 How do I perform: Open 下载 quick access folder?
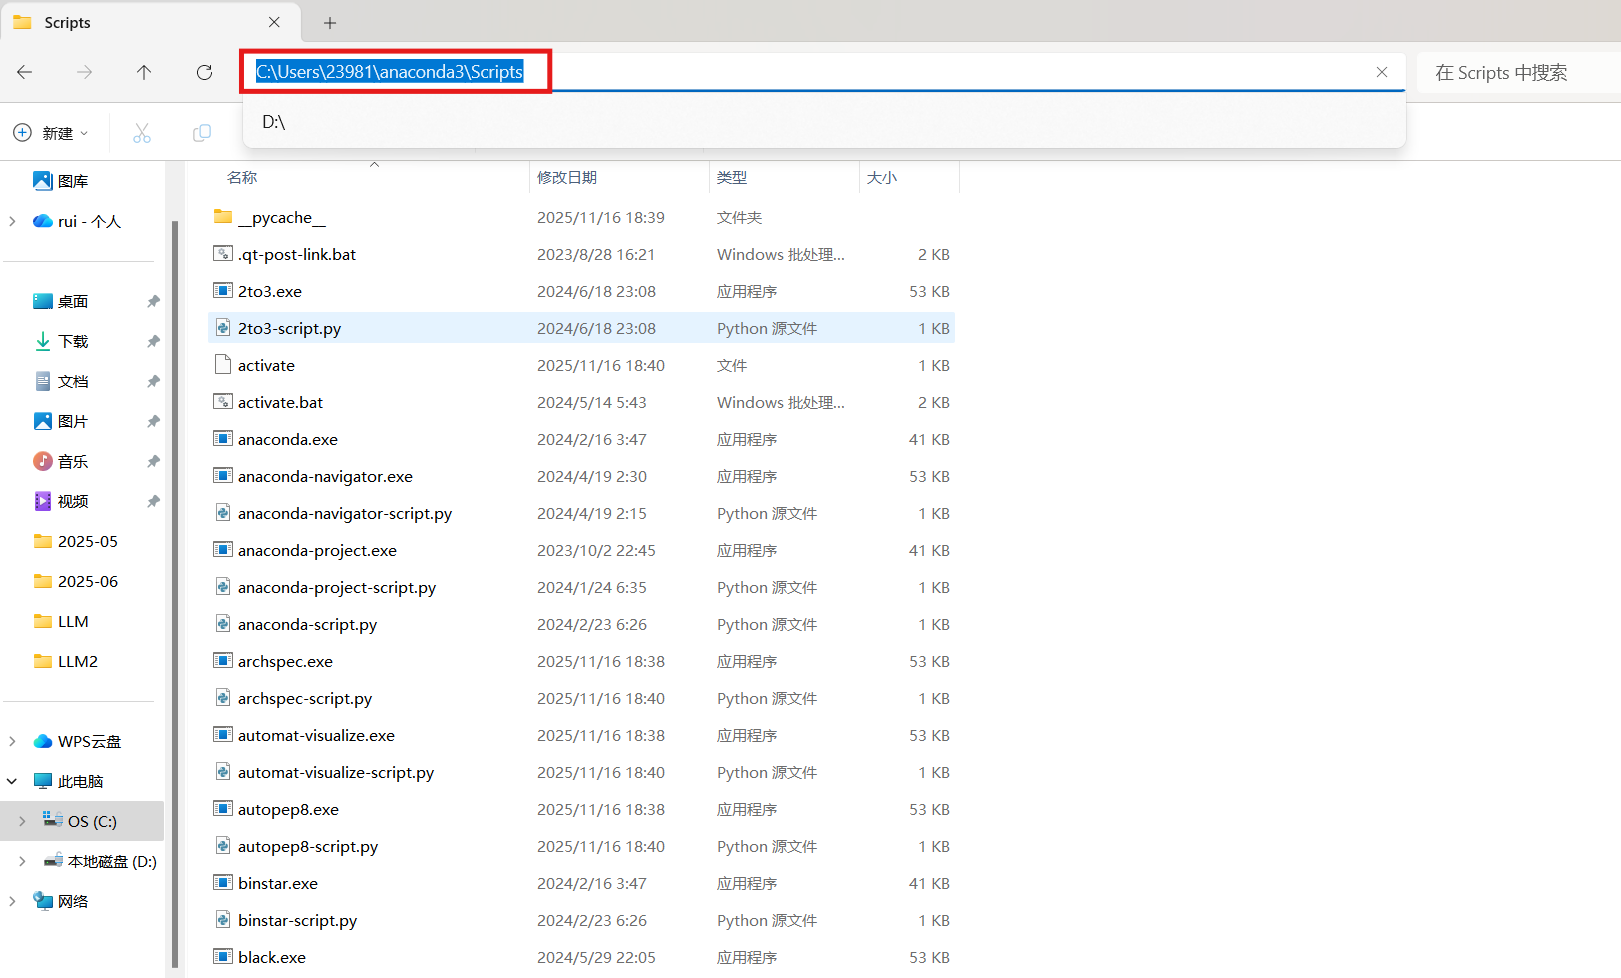click(x=73, y=341)
